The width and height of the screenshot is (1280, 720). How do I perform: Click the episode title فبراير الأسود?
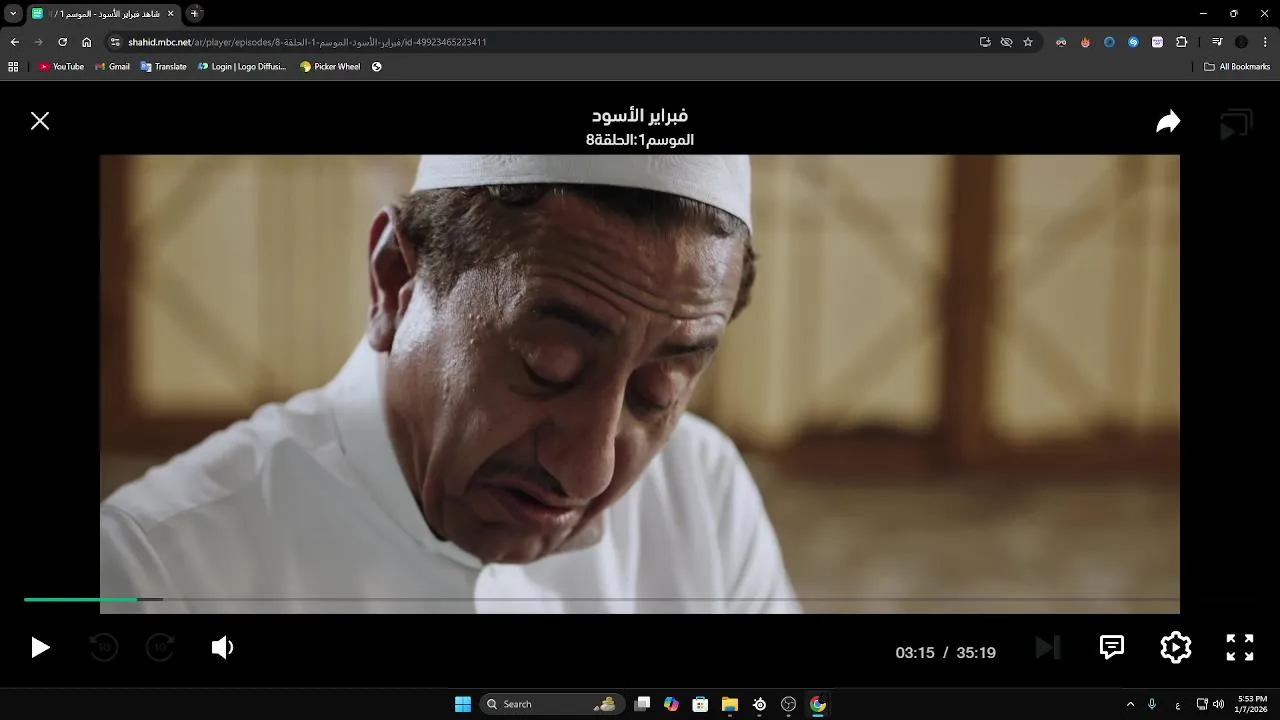point(640,116)
